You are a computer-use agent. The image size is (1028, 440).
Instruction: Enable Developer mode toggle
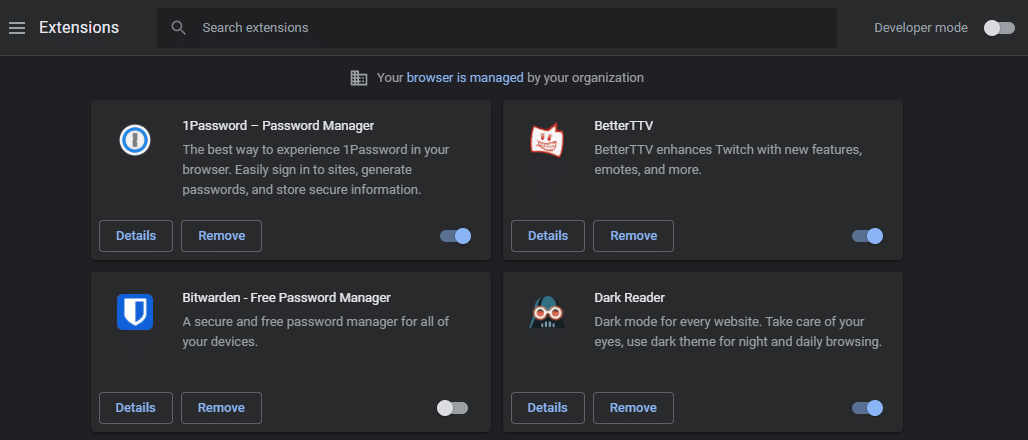[x=999, y=28]
